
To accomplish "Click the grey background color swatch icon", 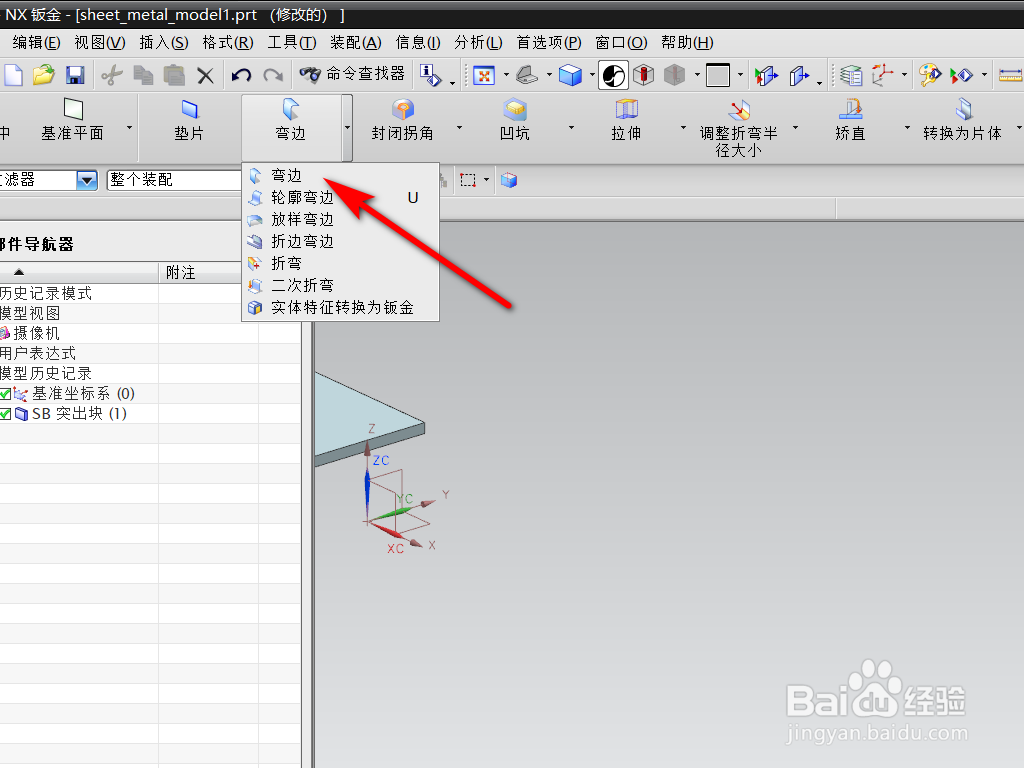I will pyautogui.click(x=718, y=75).
